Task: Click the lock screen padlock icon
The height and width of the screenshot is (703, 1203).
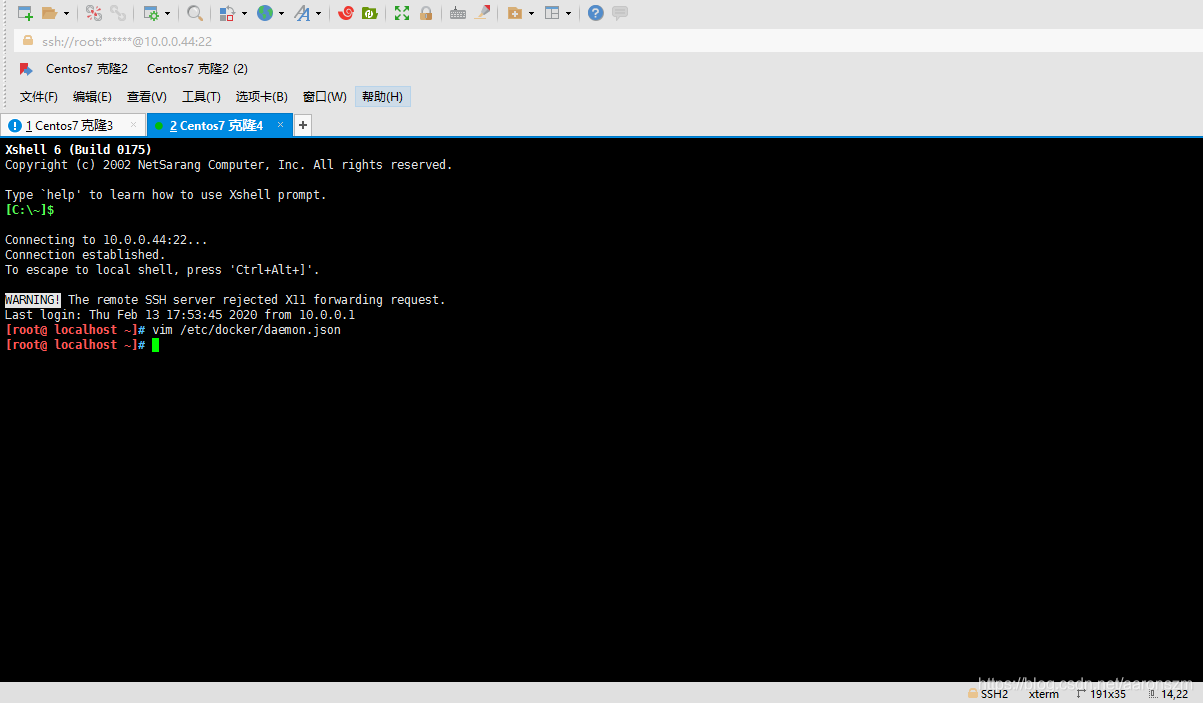Action: click(x=426, y=13)
